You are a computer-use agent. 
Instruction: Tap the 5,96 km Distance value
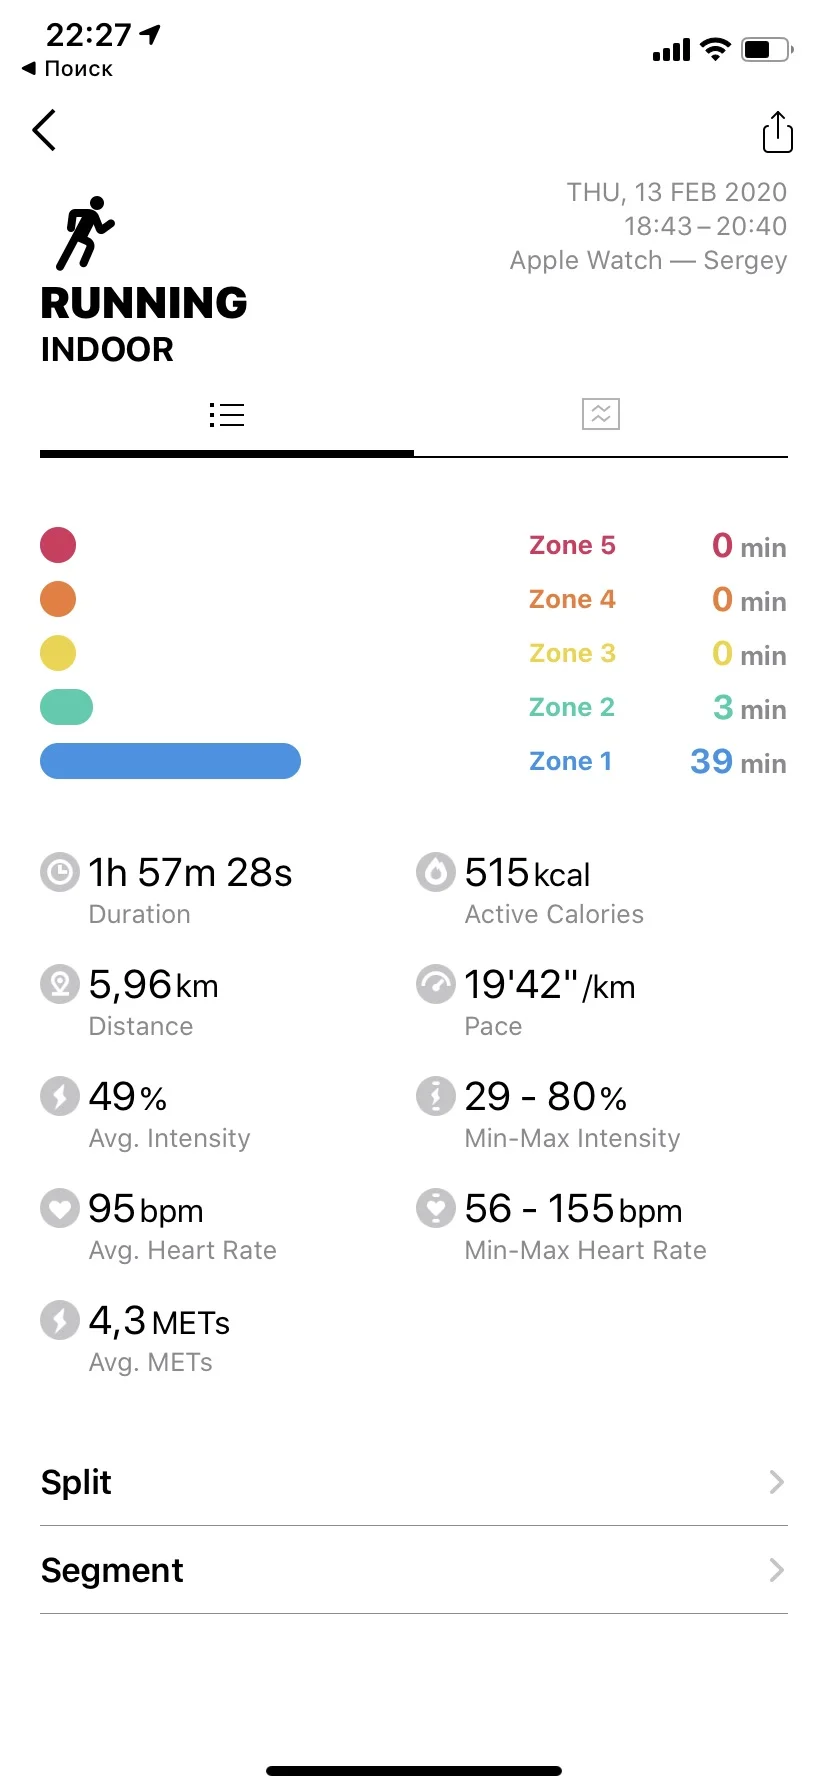(x=153, y=985)
